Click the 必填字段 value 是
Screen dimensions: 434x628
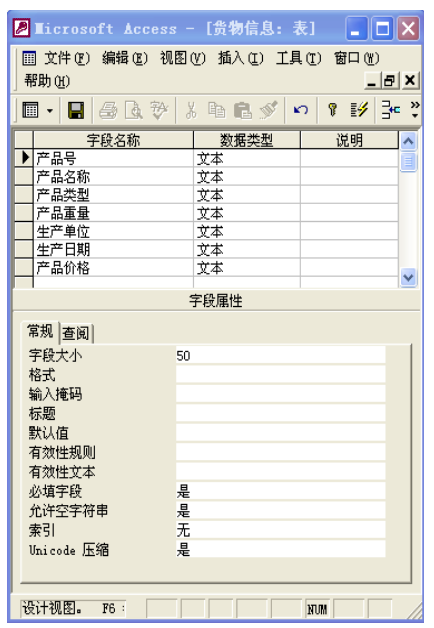pos(281,491)
